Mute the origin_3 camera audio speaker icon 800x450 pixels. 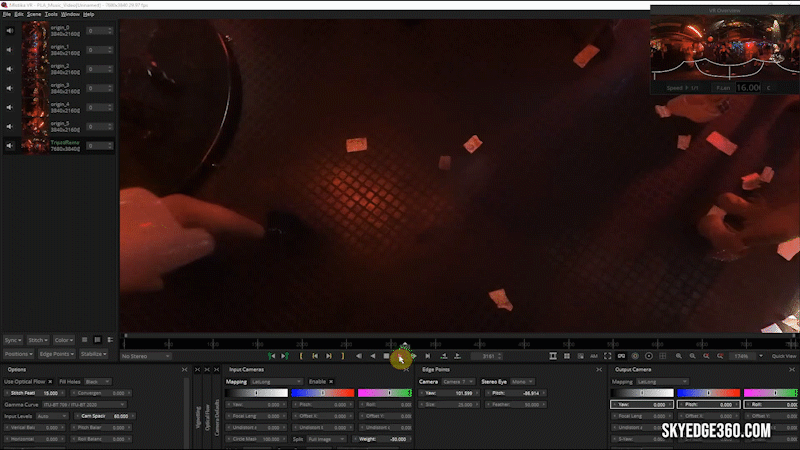(10, 88)
